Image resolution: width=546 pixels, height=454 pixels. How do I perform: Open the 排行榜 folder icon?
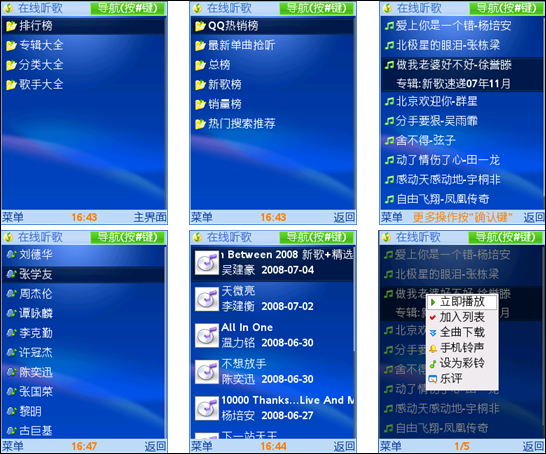(x=11, y=26)
